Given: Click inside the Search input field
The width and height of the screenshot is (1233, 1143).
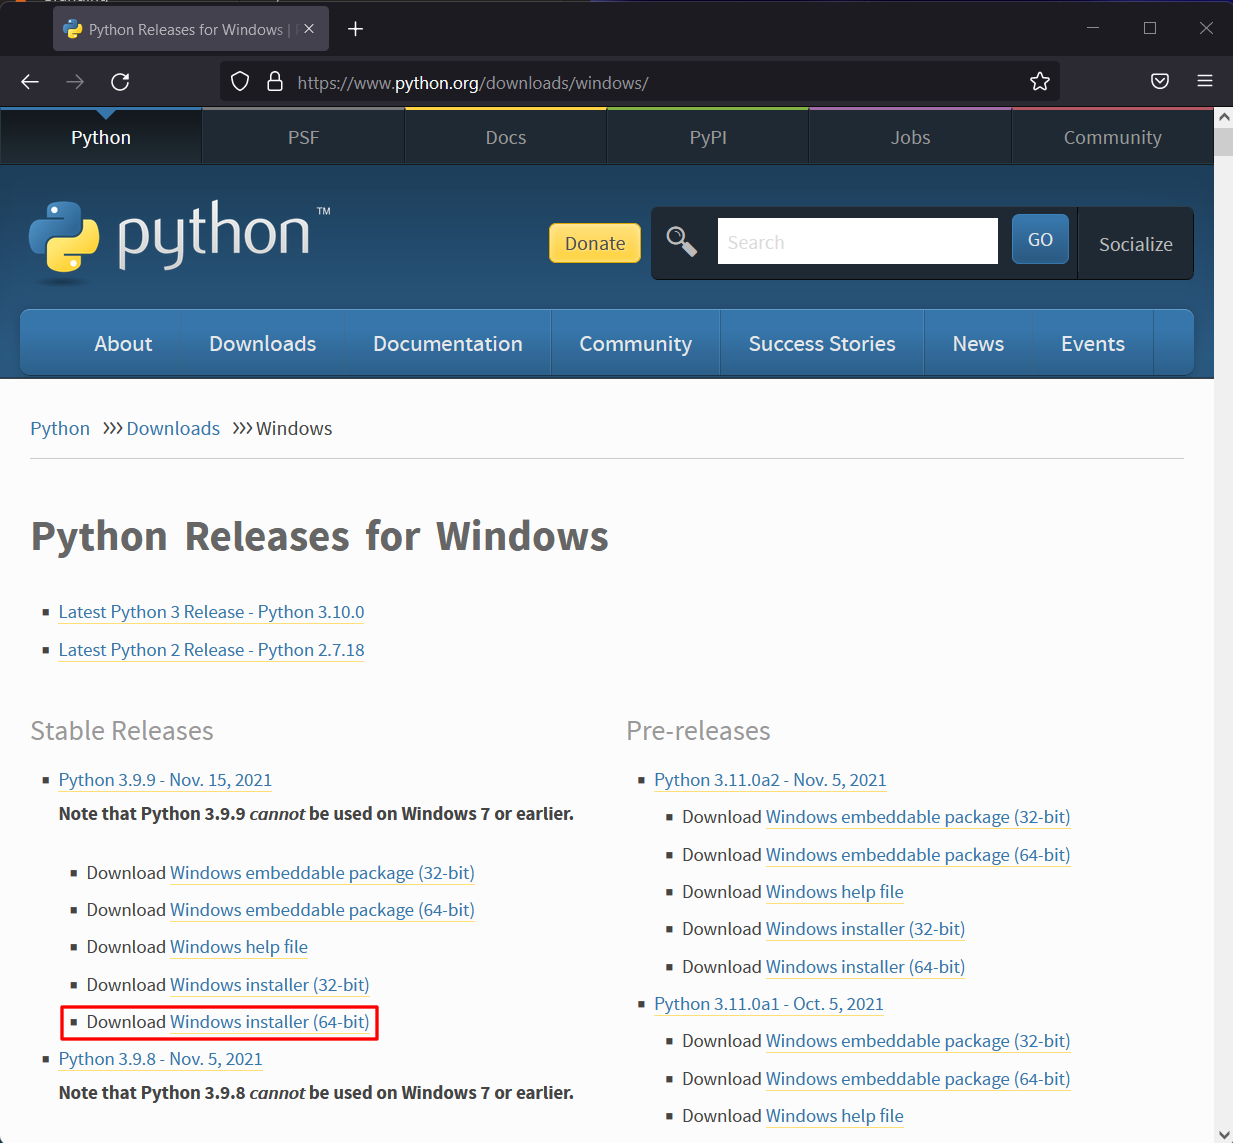Looking at the screenshot, I should [x=857, y=241].
